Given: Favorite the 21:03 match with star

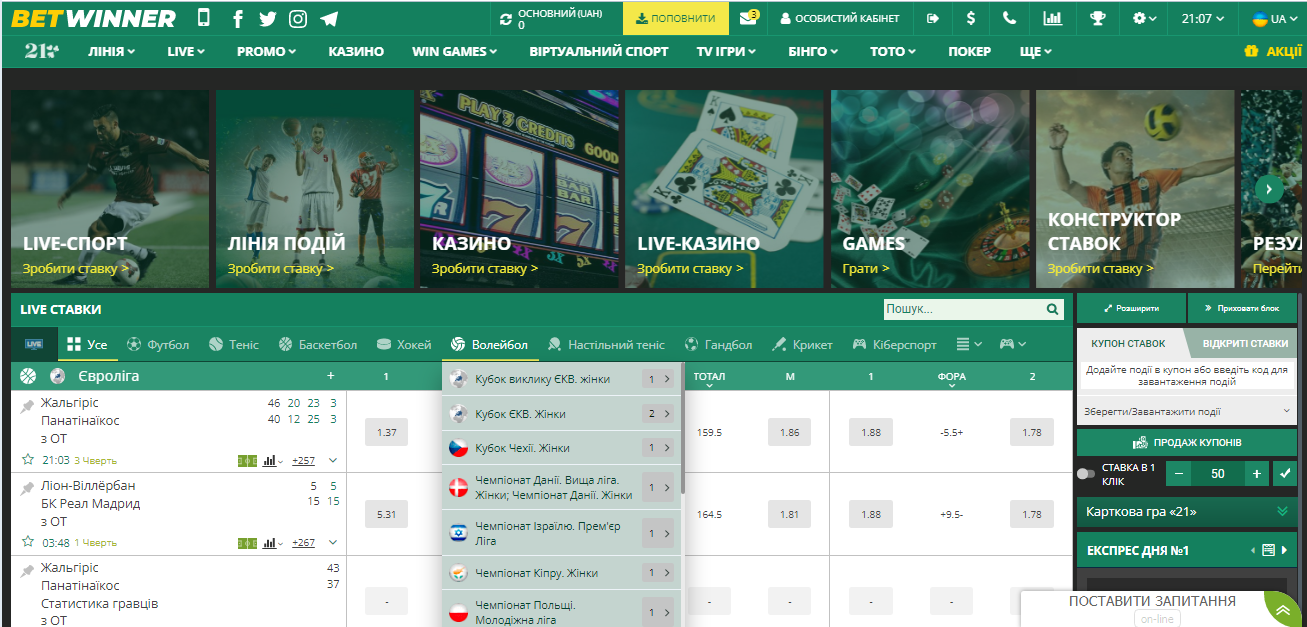Looking at the screenshot, I should [28, 460].
